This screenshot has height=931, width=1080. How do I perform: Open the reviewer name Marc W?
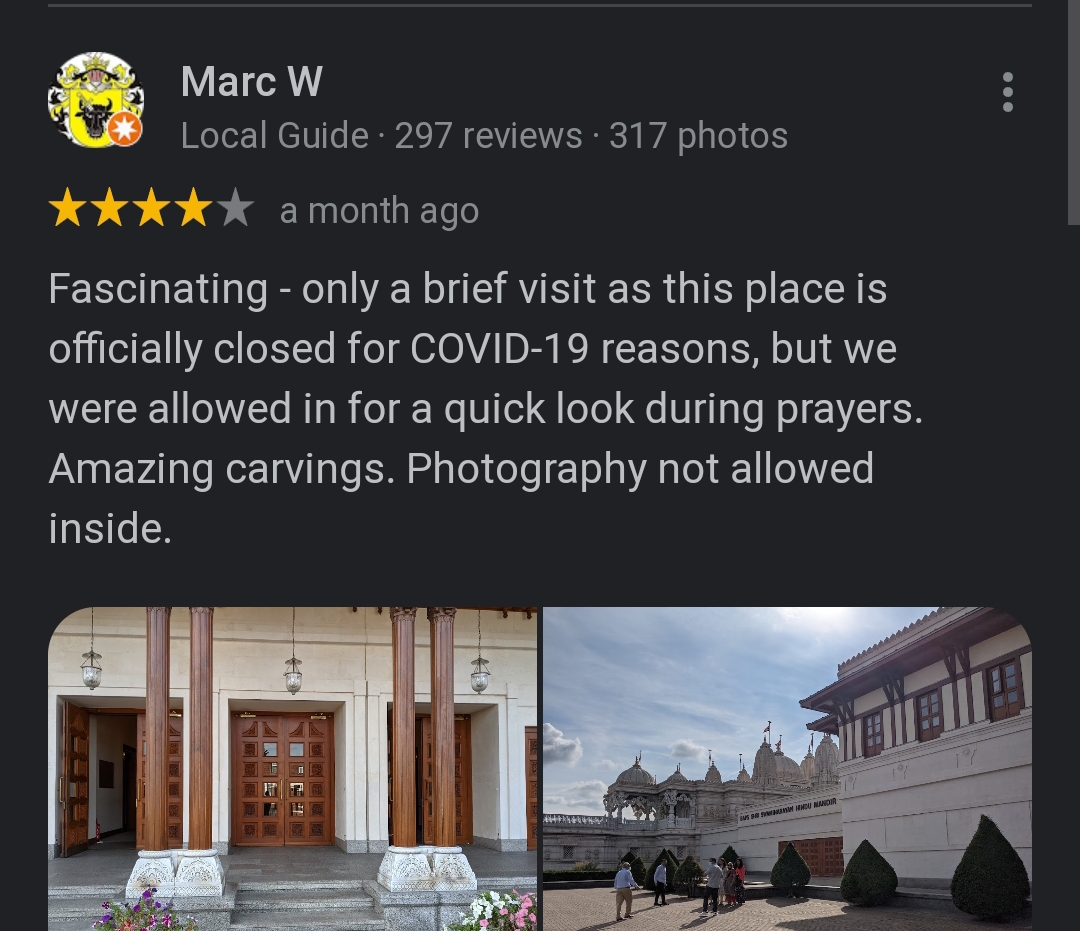[x=251, y=81]
